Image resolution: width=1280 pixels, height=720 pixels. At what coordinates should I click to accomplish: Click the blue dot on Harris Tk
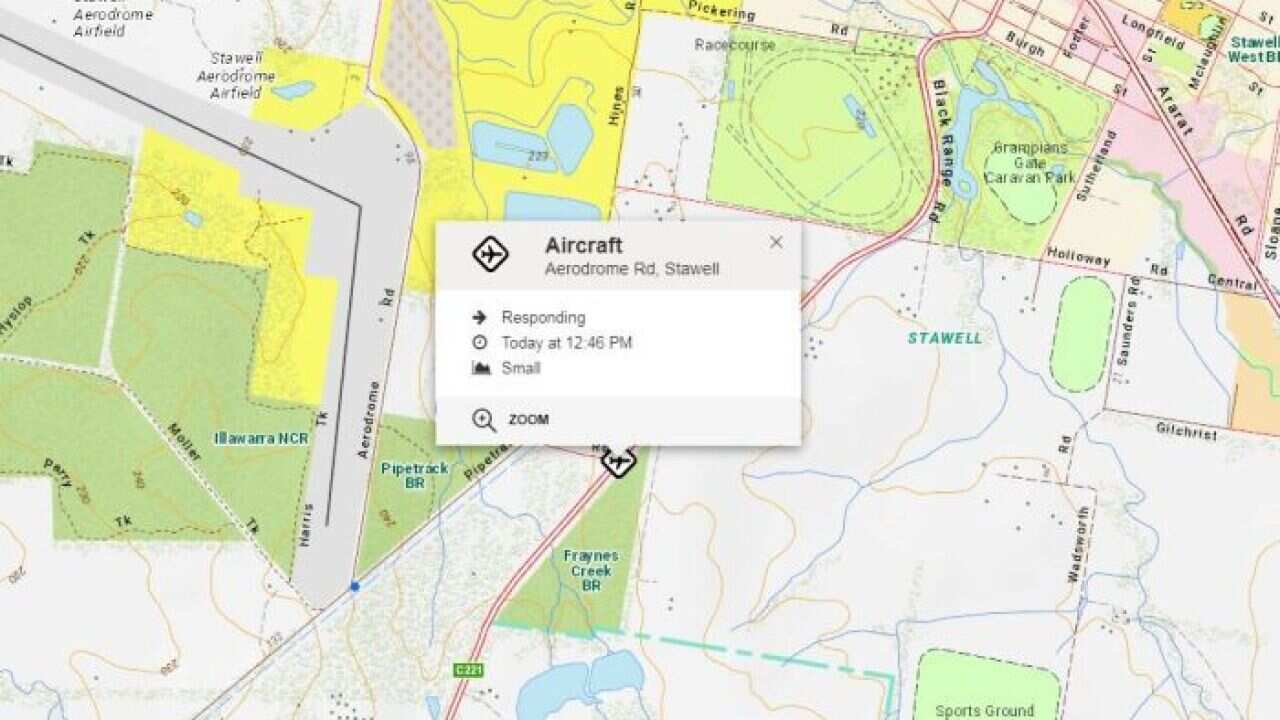tap(354, 586)
